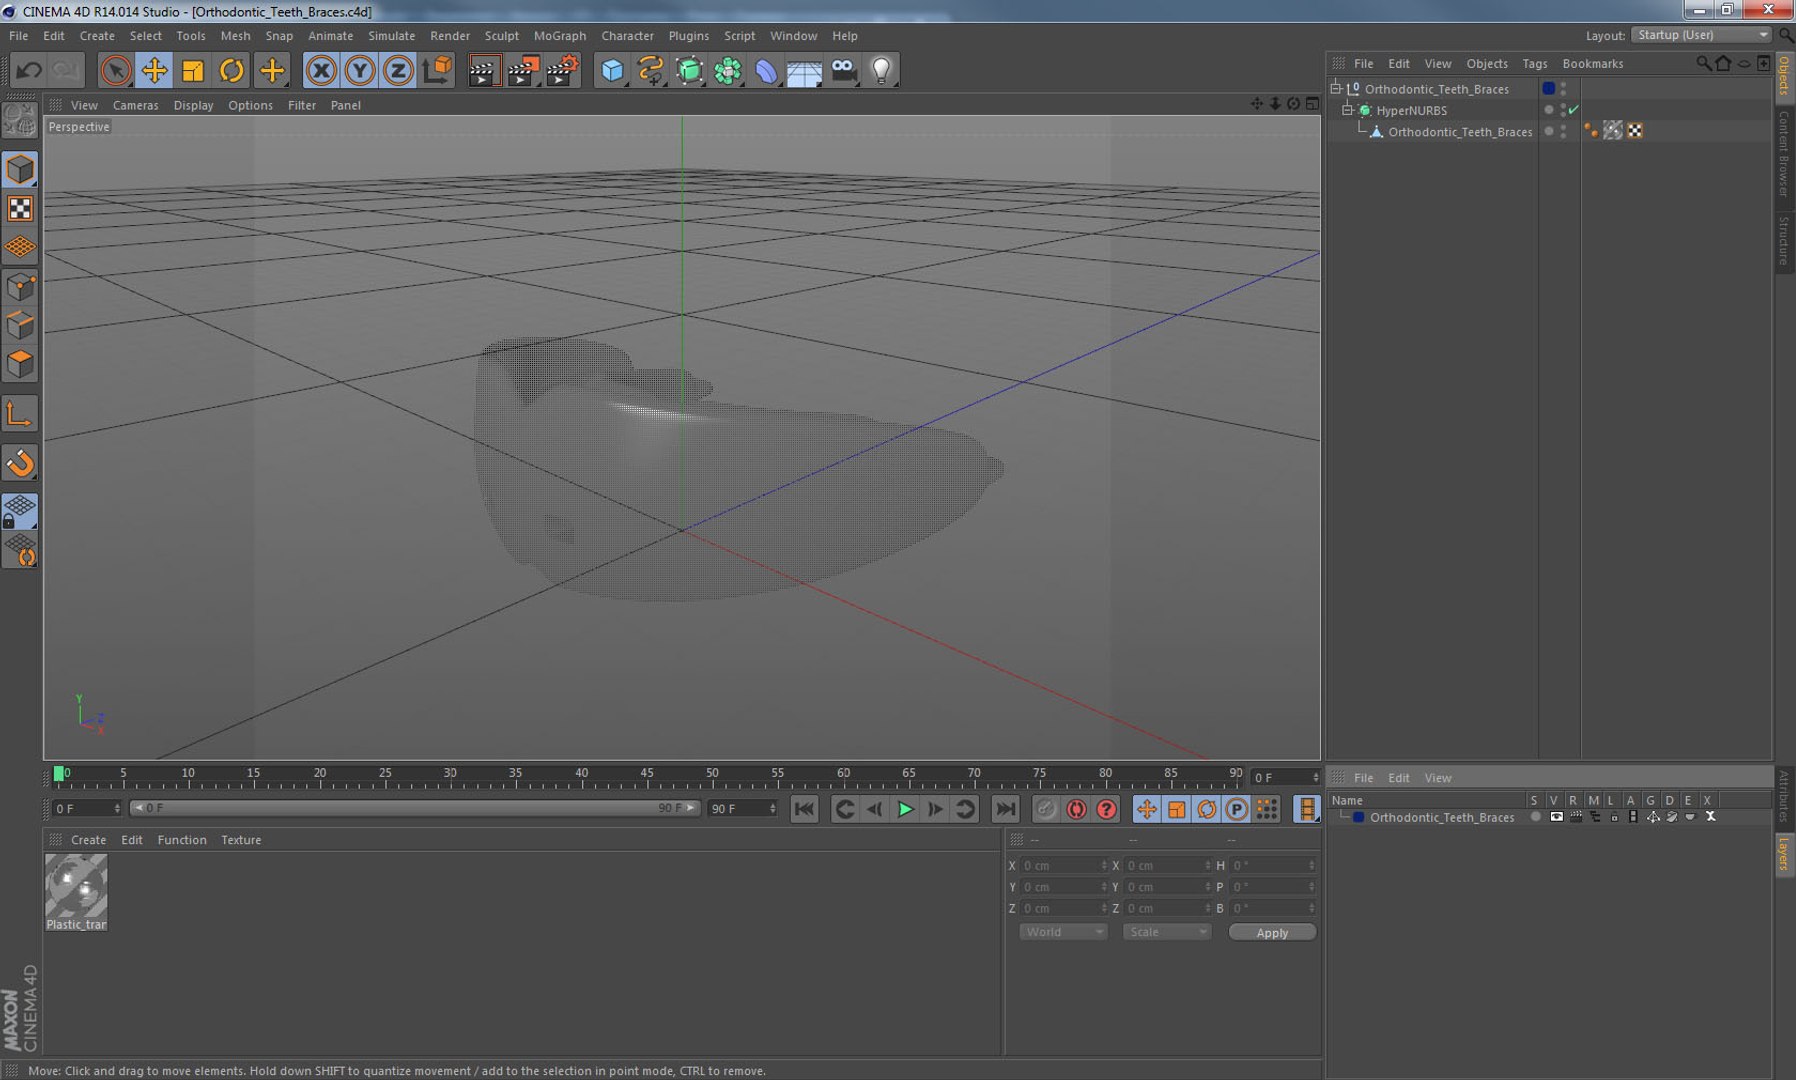Click the timeline preview range slider bar

[415, 808]
